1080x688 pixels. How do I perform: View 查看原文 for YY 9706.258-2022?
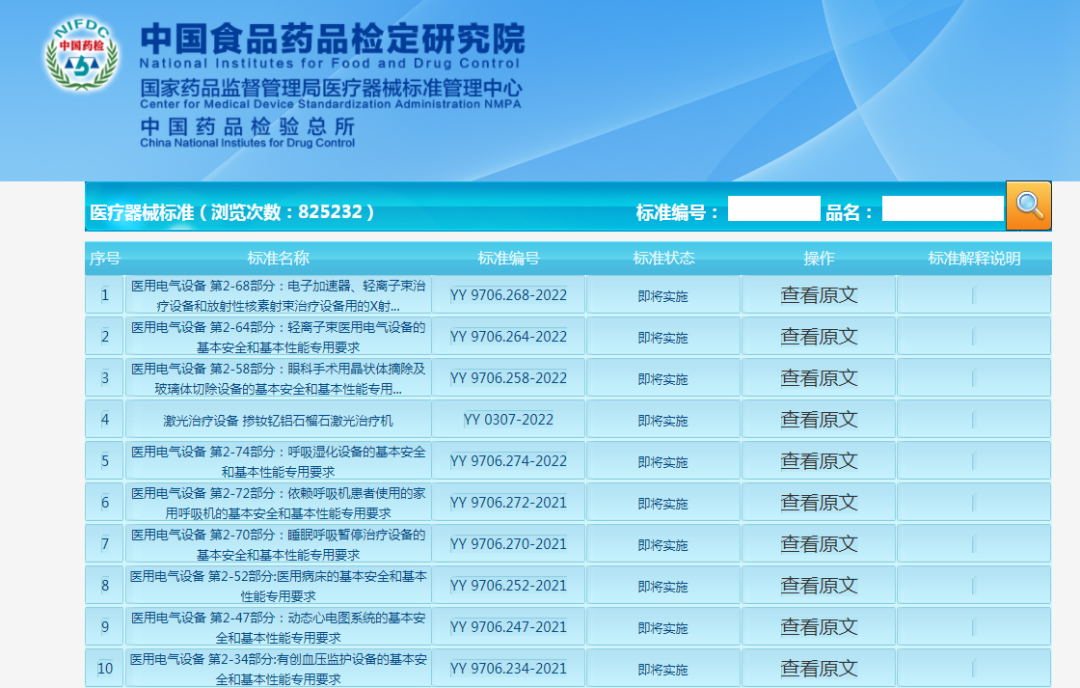819,378
